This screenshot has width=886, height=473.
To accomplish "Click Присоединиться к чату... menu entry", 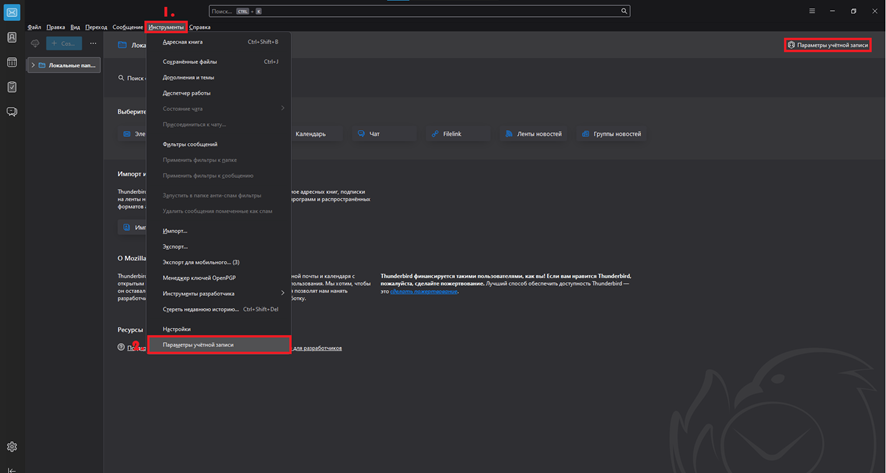I will (219, 124).
